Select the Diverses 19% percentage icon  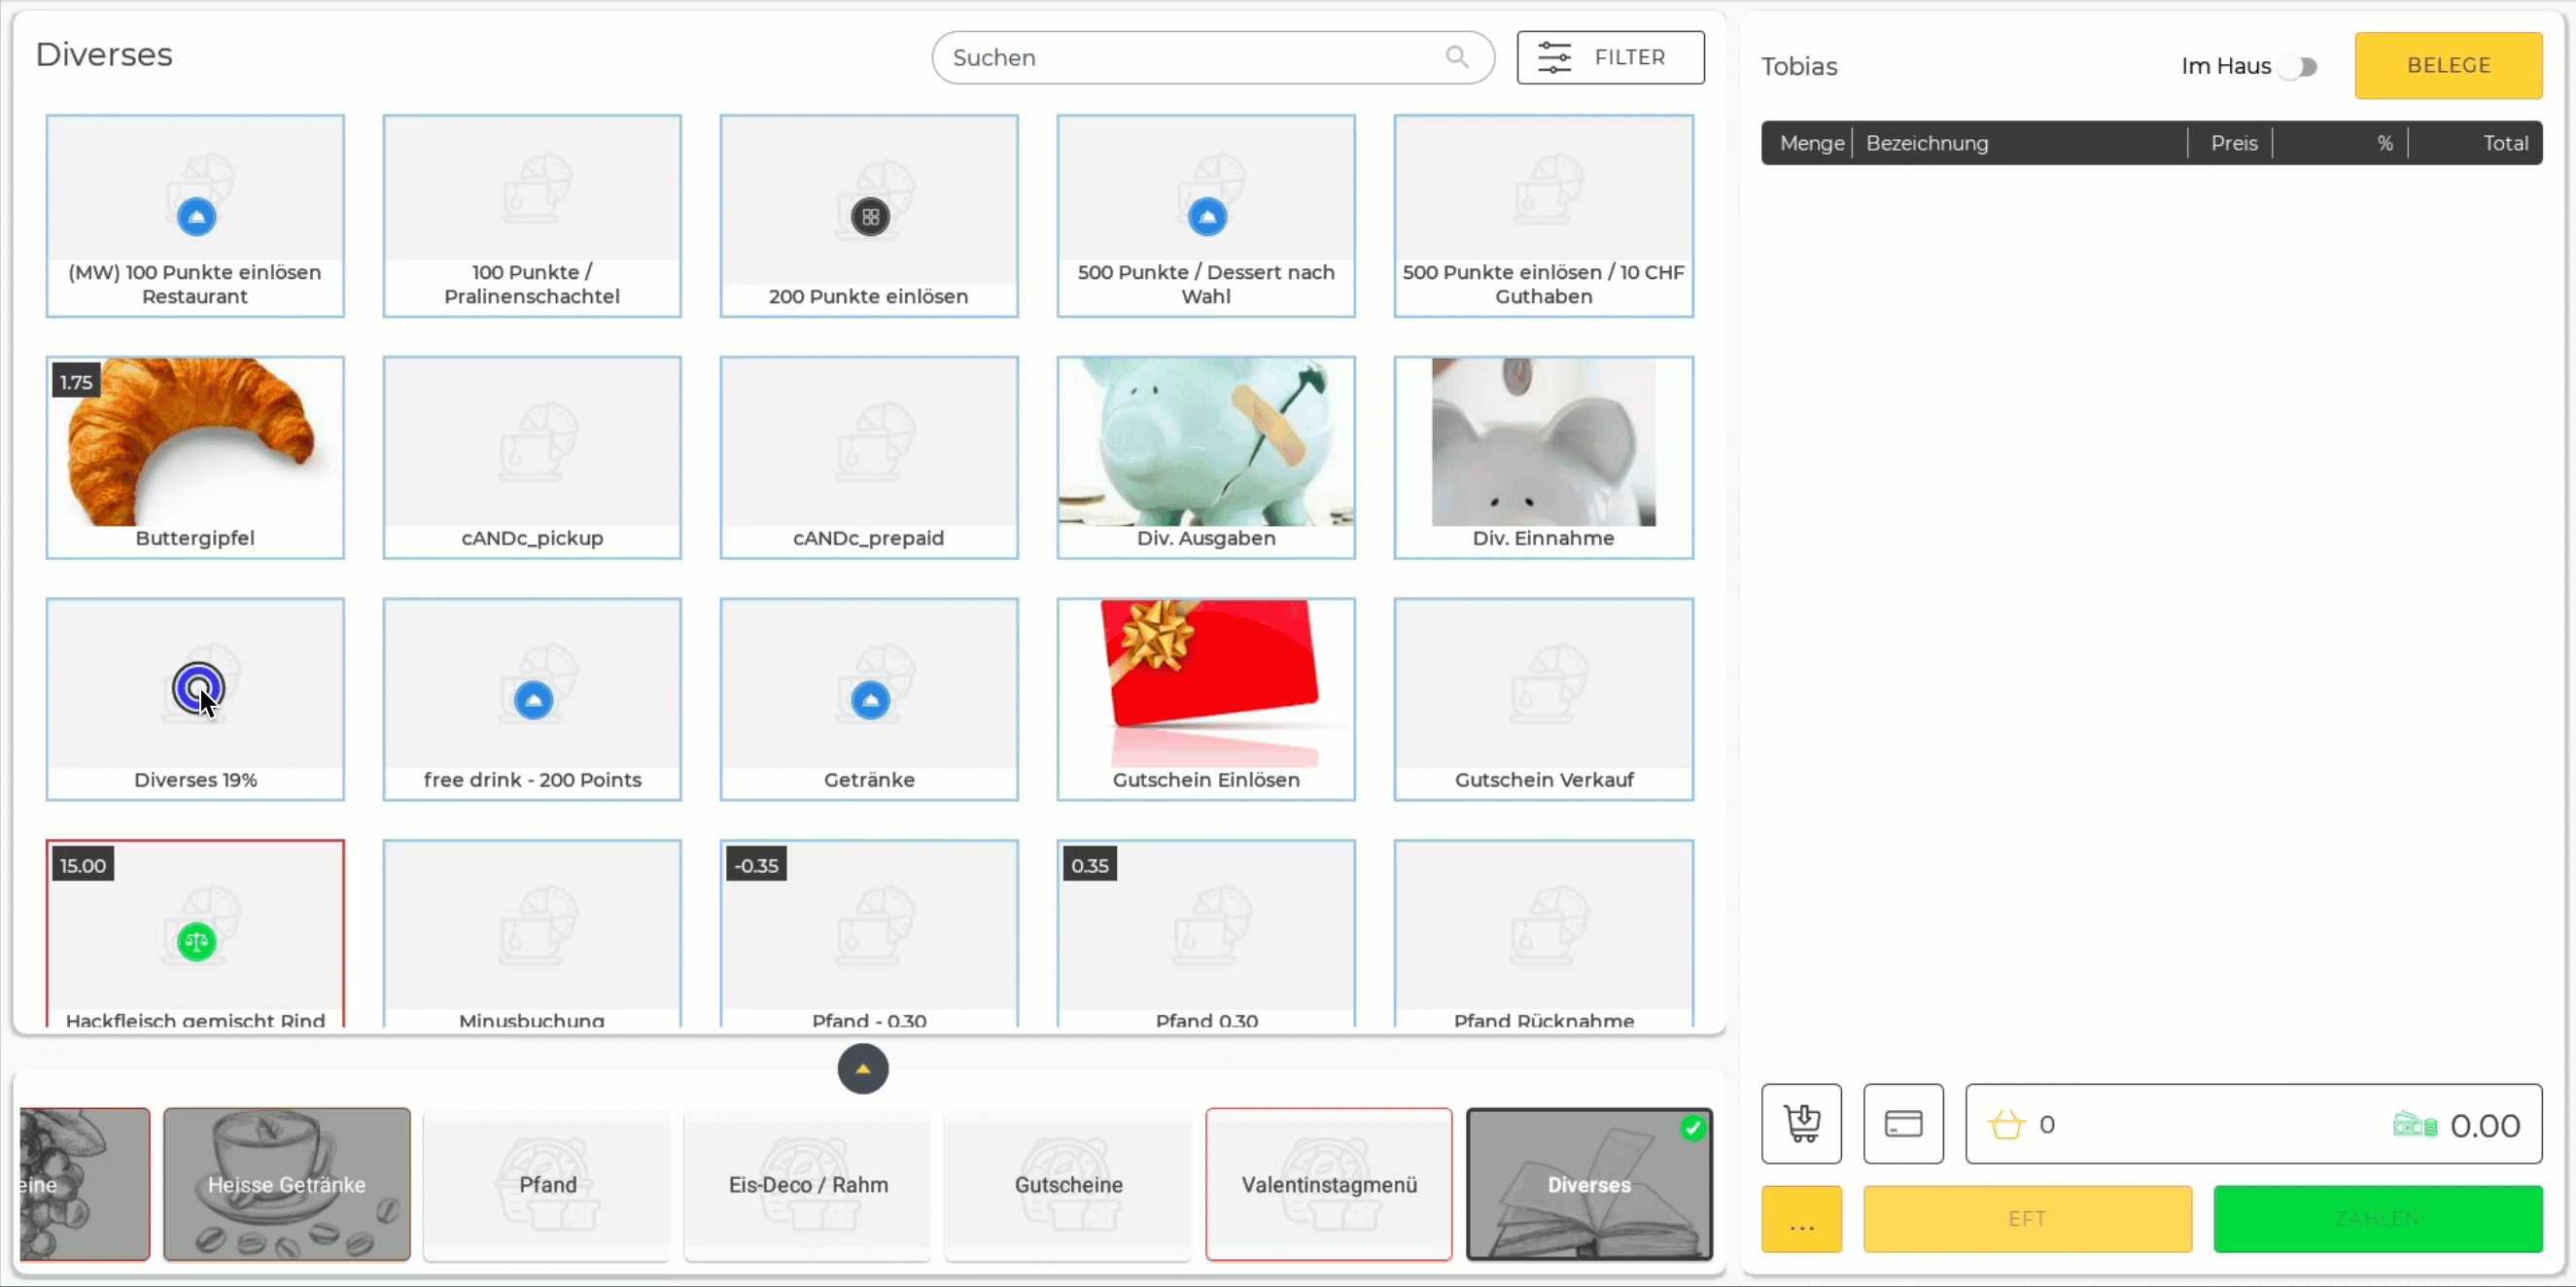[x=195, y=687]
